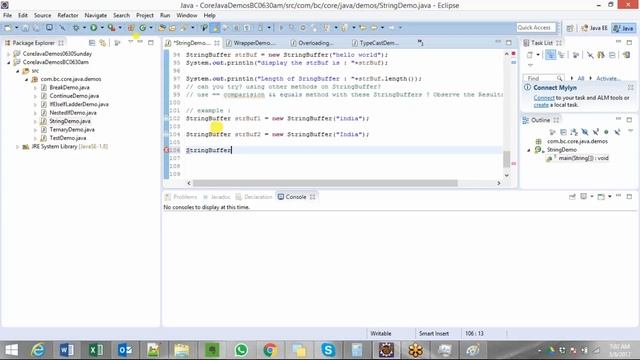This screenshot has width=640, height=360.
Task: Click the Open Task toolbar icon
Action: coord(172,28)
